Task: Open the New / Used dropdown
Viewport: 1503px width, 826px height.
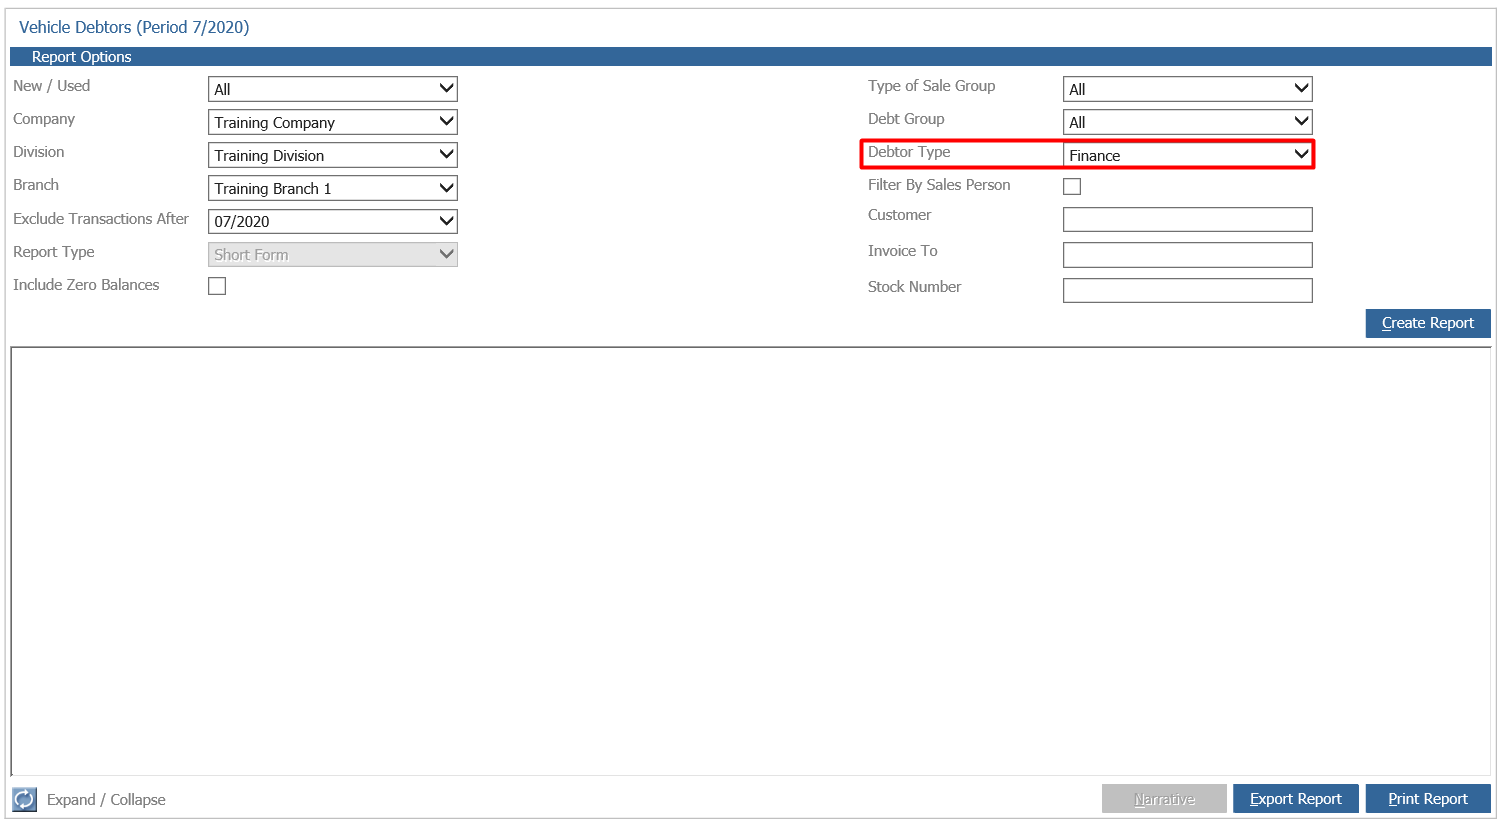Action: click(333, 89)
